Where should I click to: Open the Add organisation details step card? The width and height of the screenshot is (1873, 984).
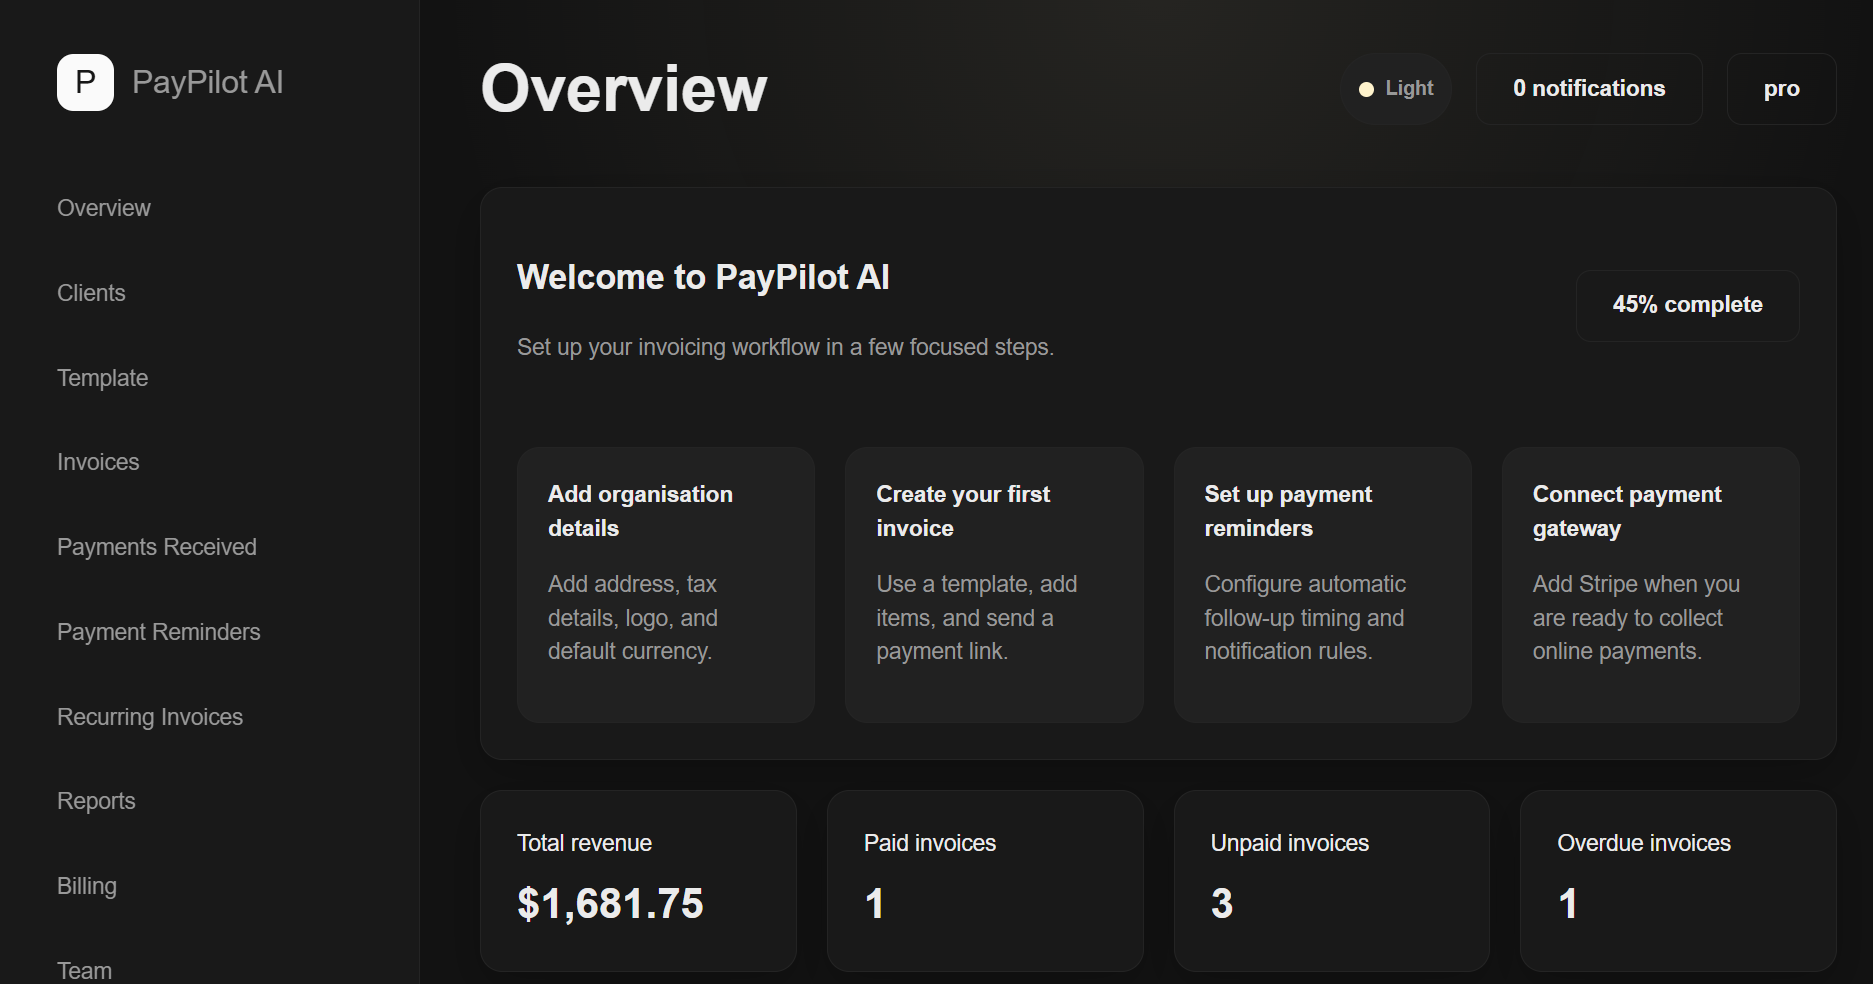[666, 585]
